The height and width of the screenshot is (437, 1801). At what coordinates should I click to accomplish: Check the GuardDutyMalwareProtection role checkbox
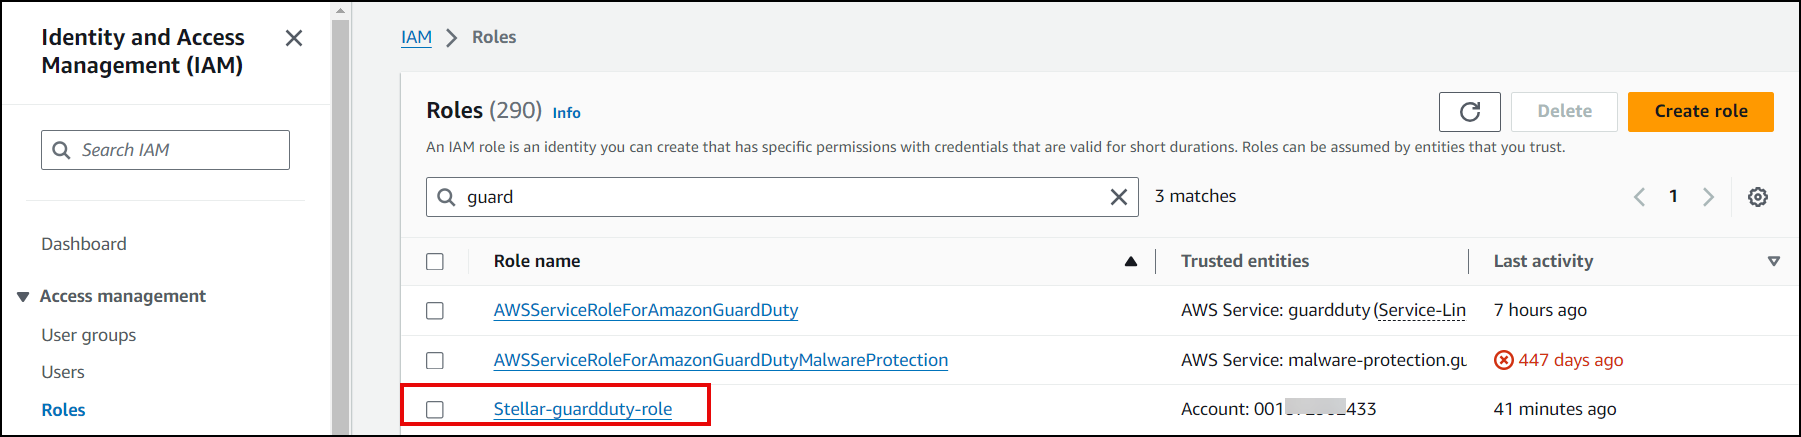coord(435,360)
